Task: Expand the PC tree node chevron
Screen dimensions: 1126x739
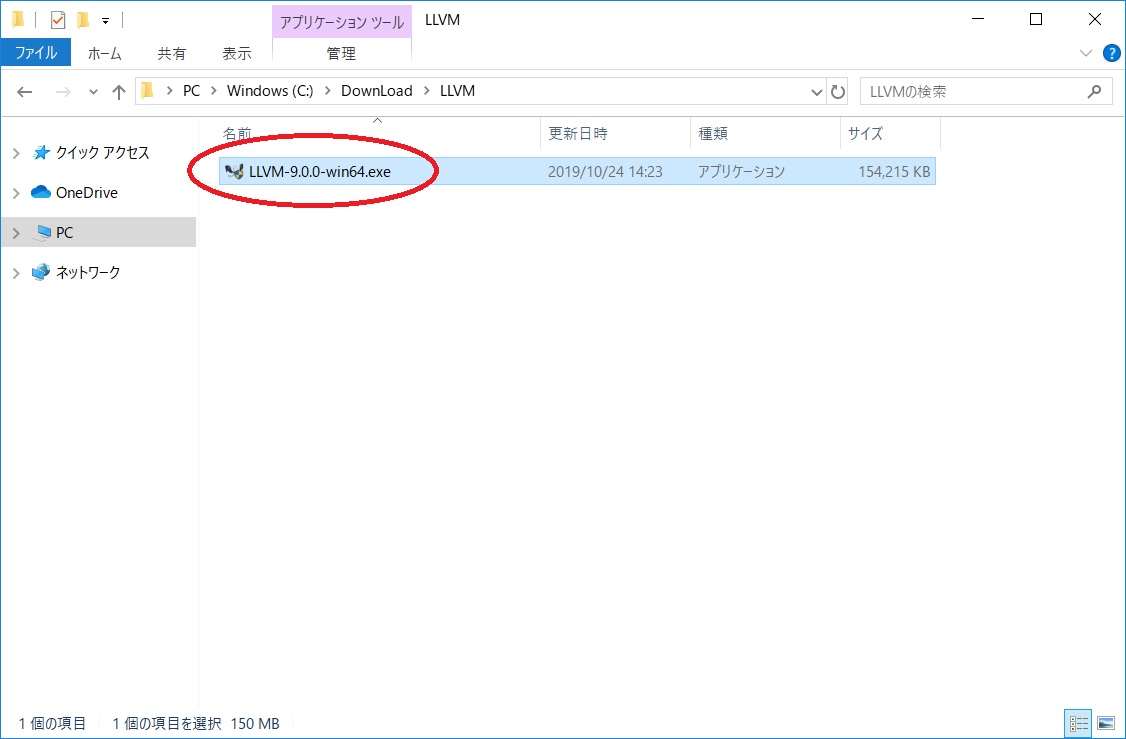Action: (16, 232)
